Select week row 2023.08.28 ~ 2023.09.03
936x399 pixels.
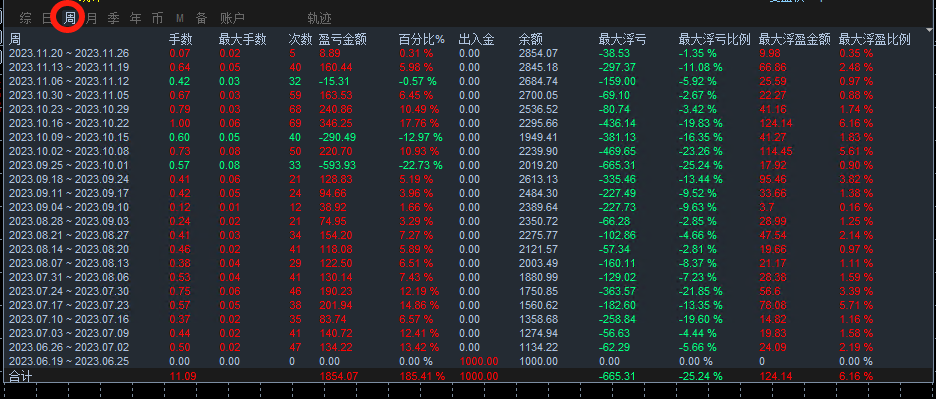(x=468, y=221)
